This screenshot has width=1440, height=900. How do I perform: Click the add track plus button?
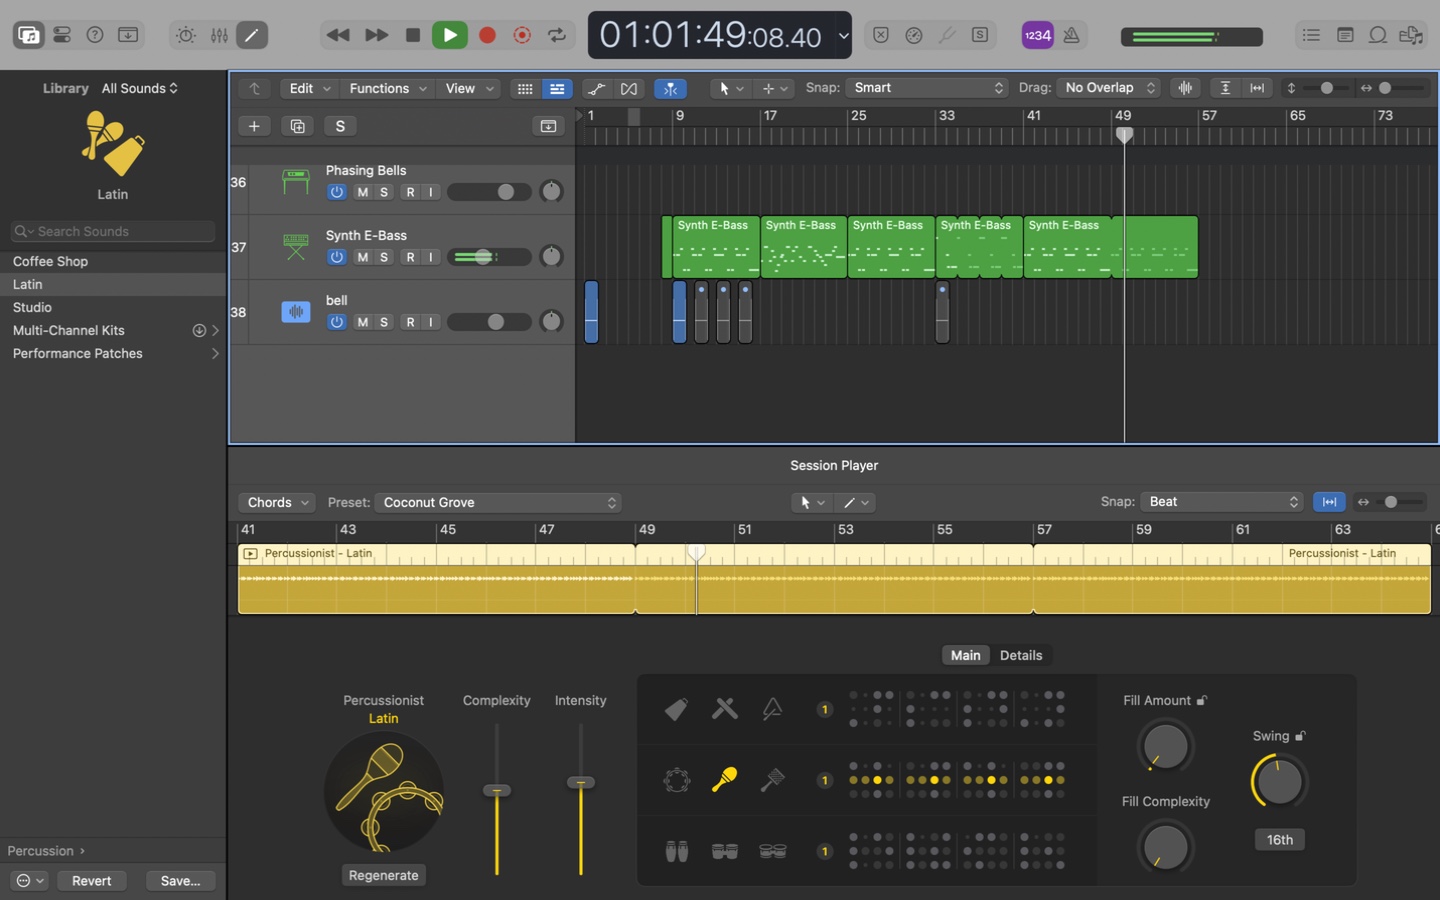click(254, 126)
